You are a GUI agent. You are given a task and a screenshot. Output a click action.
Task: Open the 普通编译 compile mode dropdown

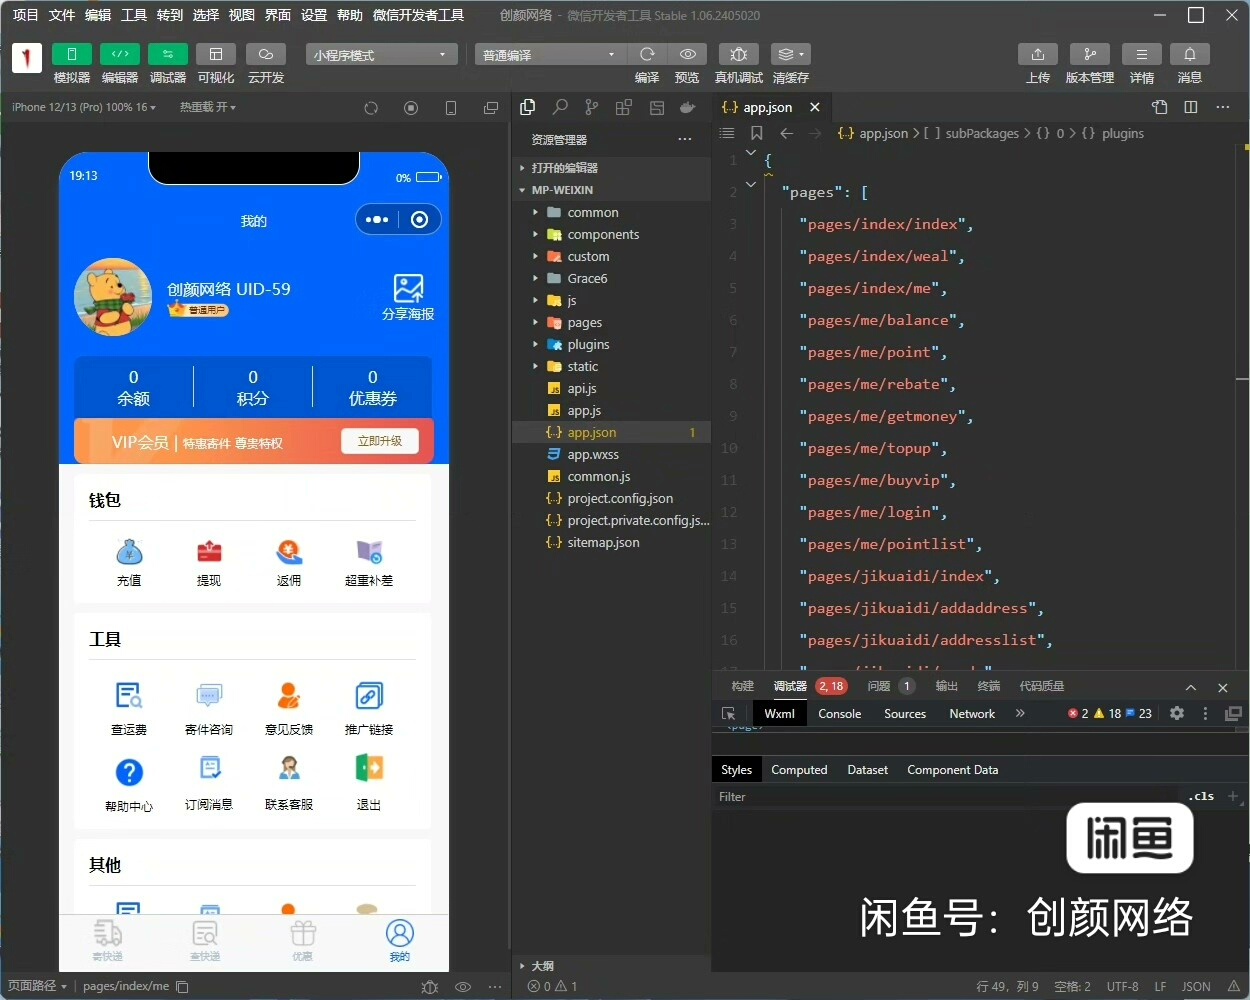tap(548, 55)
